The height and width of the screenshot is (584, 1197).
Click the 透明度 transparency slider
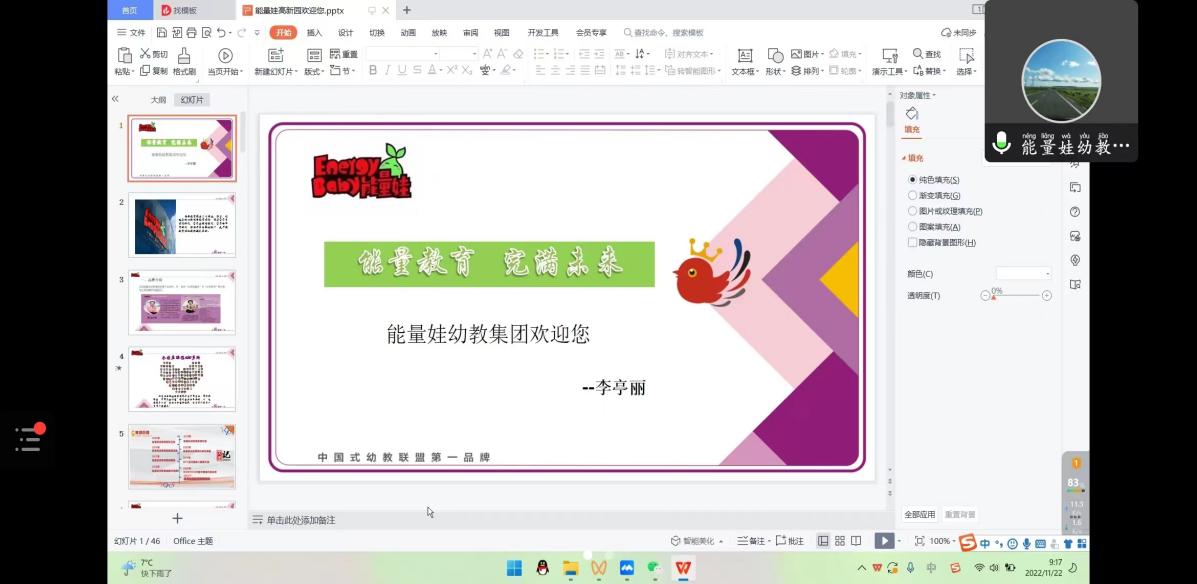(x=1015, y=295)
